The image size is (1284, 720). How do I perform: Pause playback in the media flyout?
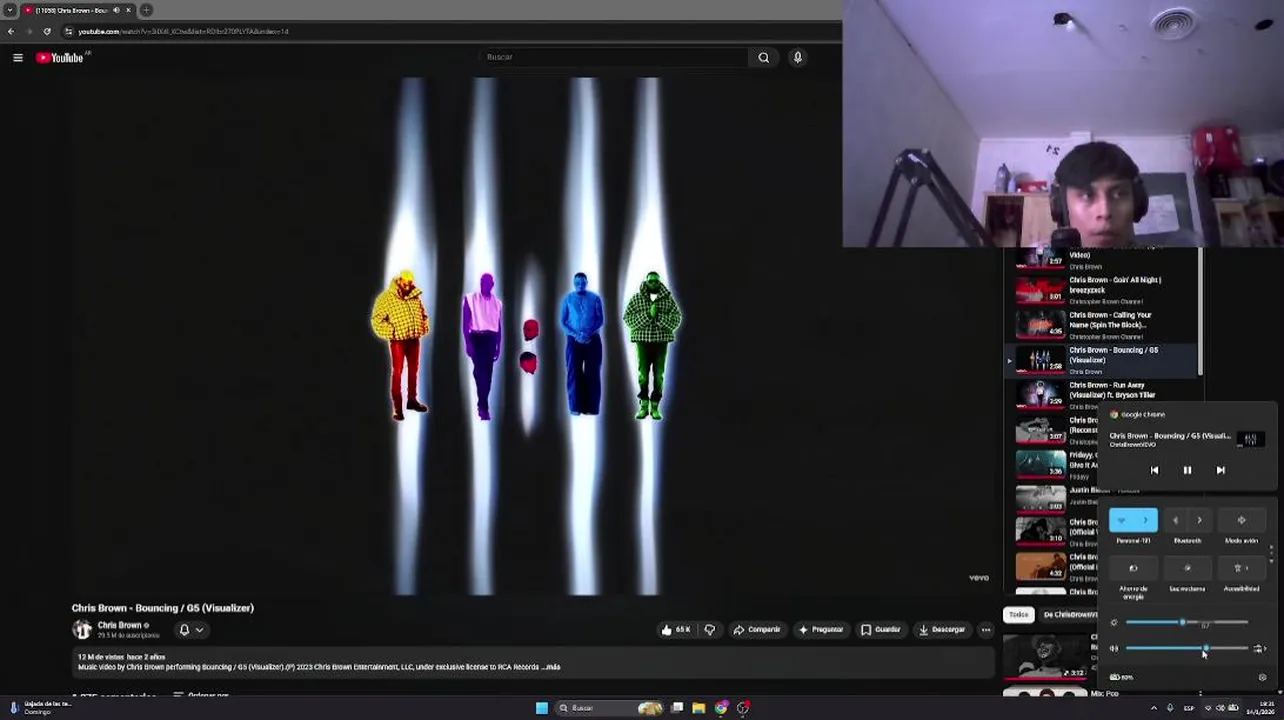(1187, 470)
